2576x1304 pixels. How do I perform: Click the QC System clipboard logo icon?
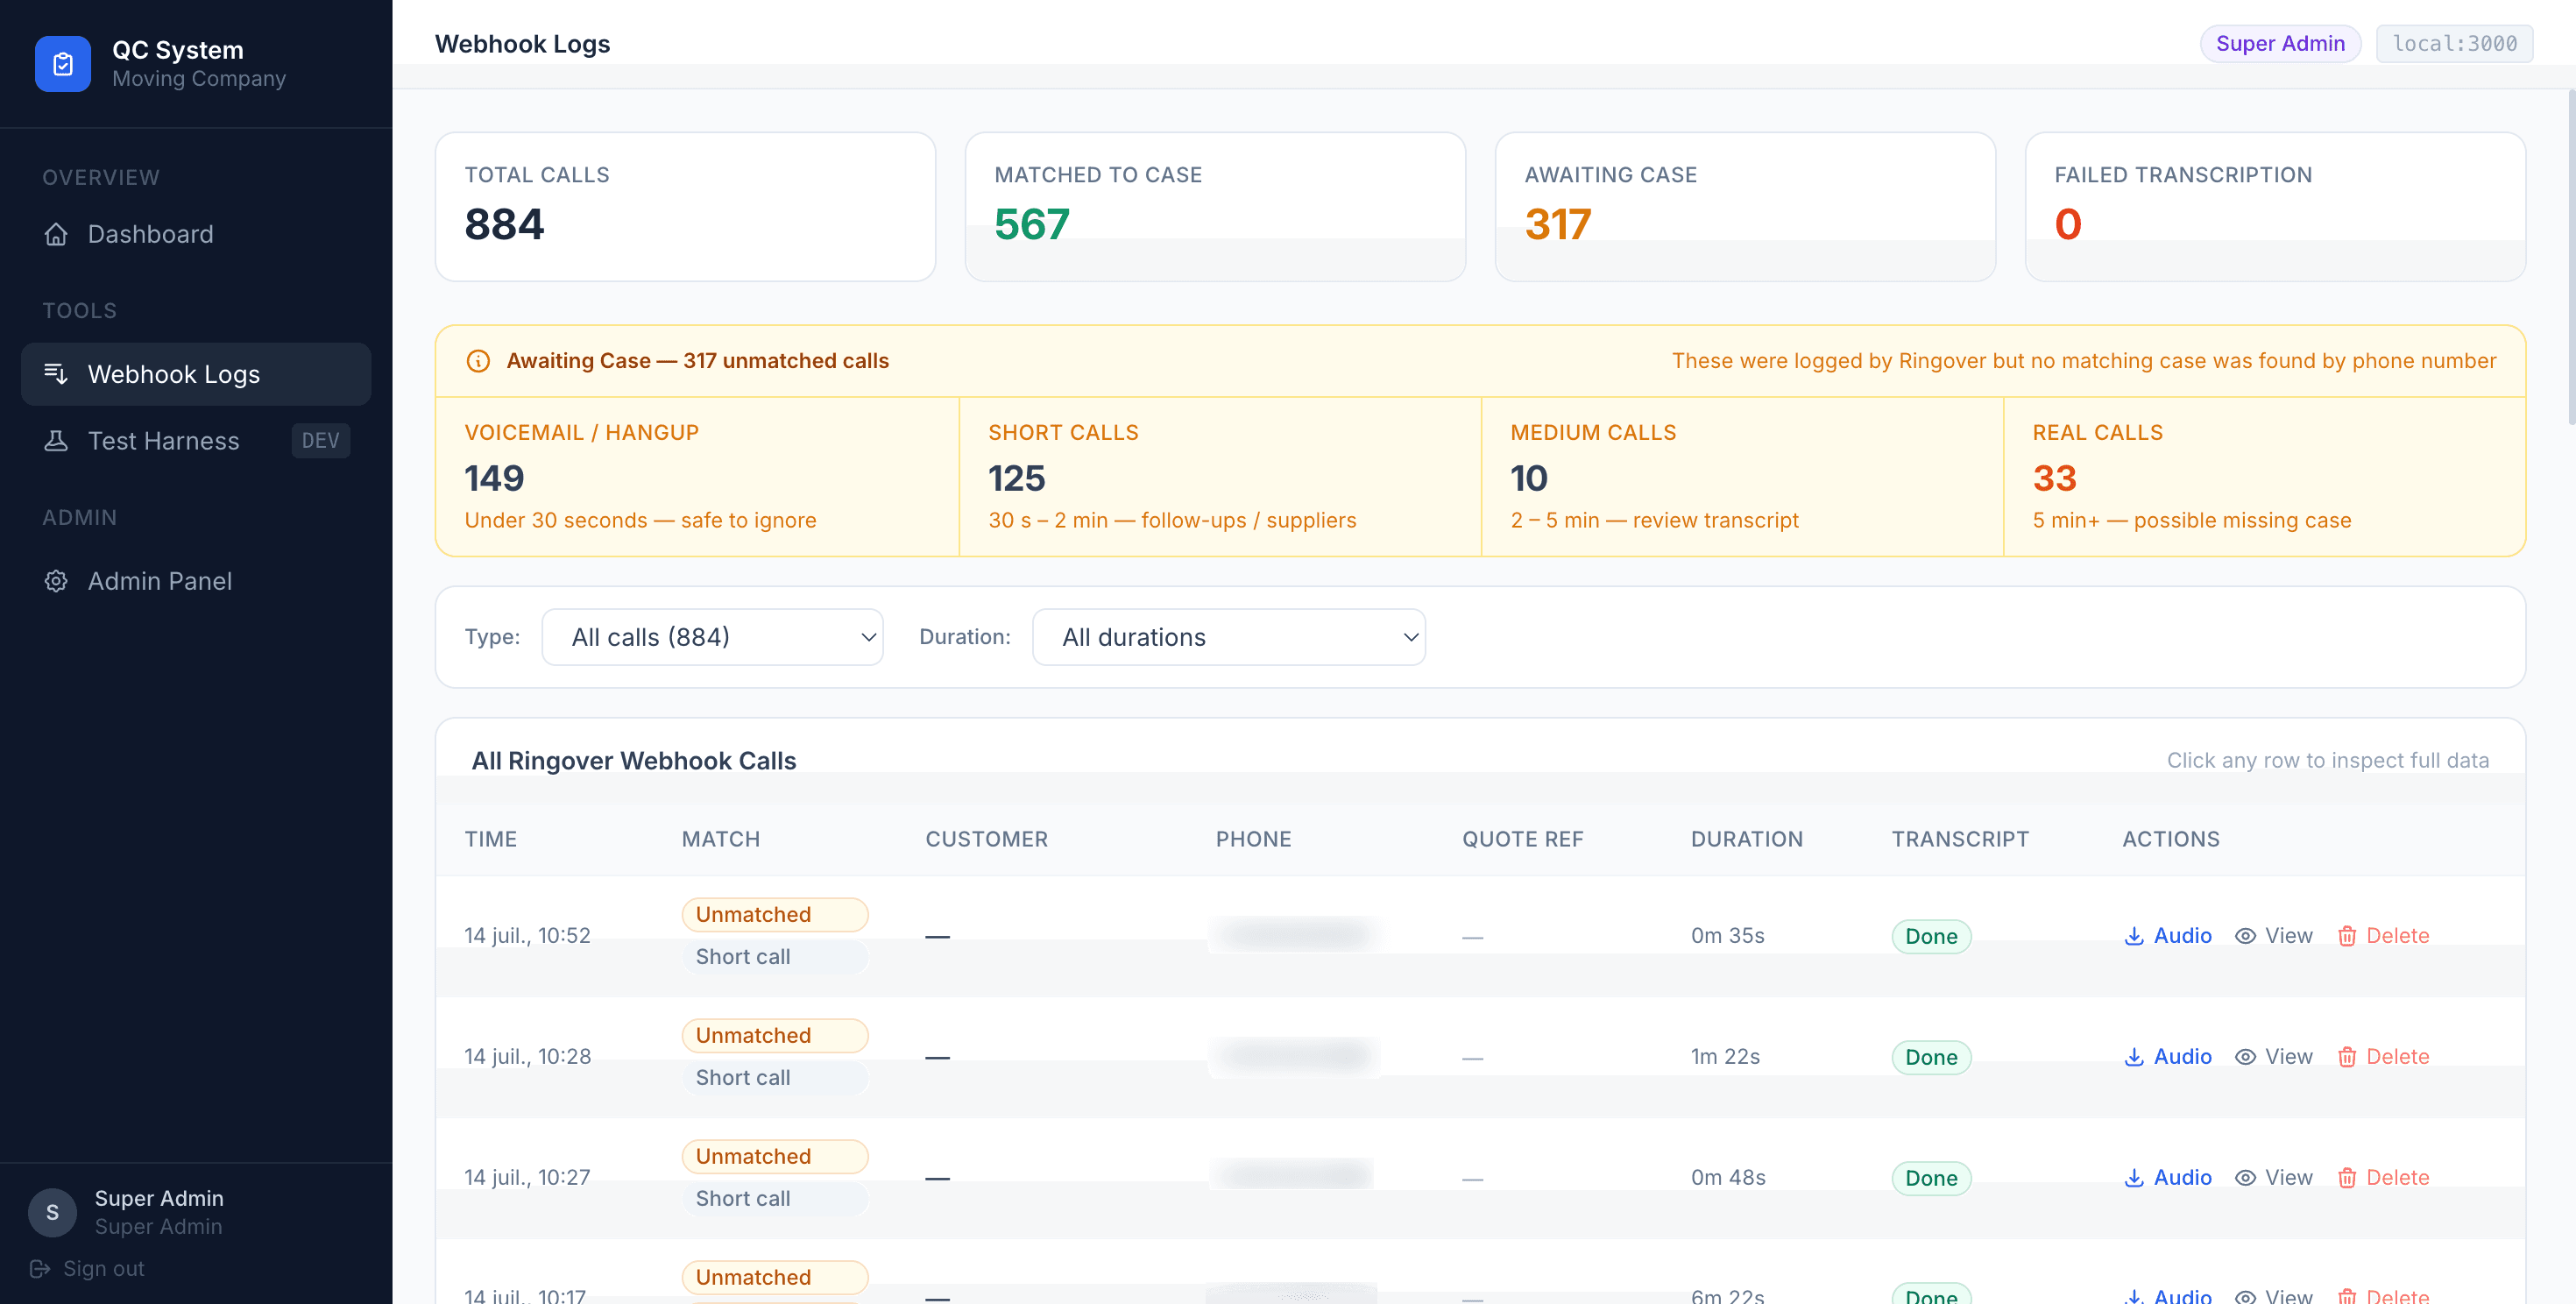62,64
